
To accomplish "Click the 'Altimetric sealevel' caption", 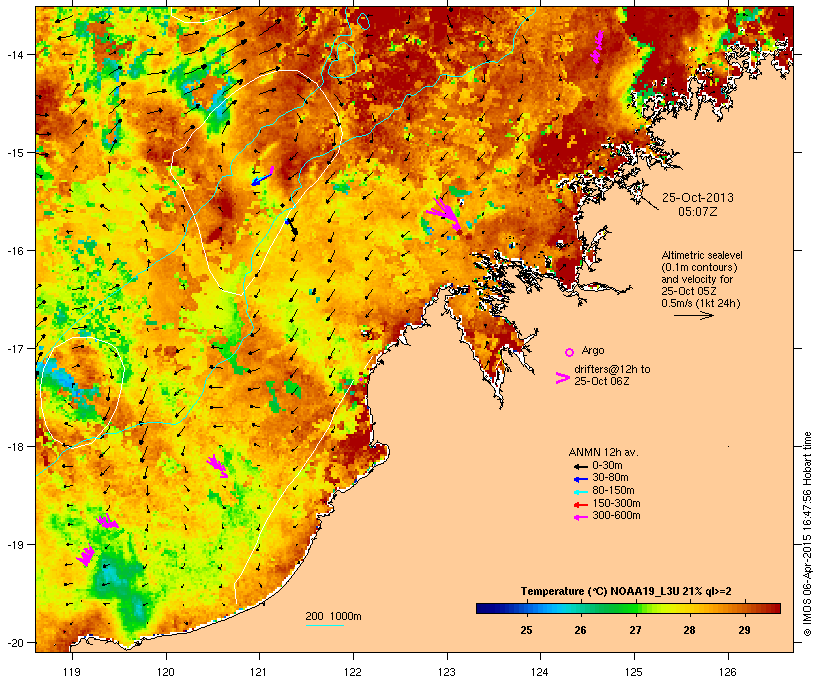I will 702,255.
